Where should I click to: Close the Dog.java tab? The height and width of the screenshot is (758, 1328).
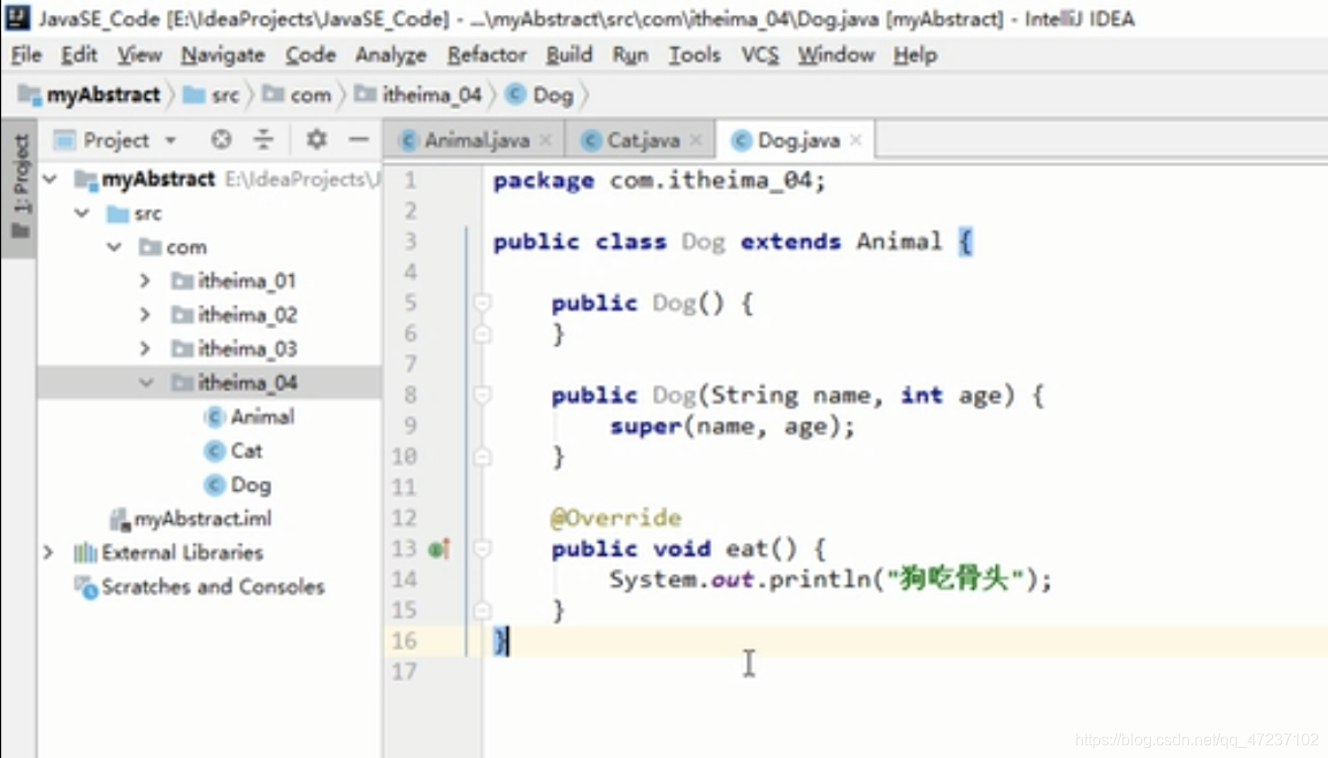pyautogui.click(x=856, y=141)
